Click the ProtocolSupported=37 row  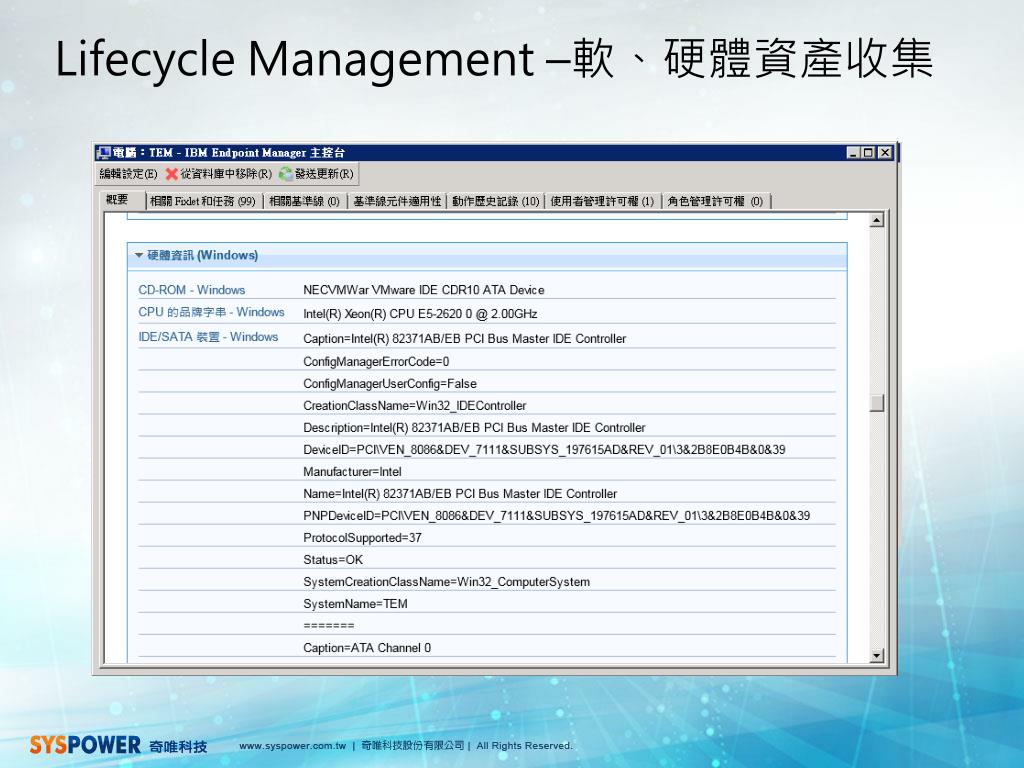click(x=362, y=538)
